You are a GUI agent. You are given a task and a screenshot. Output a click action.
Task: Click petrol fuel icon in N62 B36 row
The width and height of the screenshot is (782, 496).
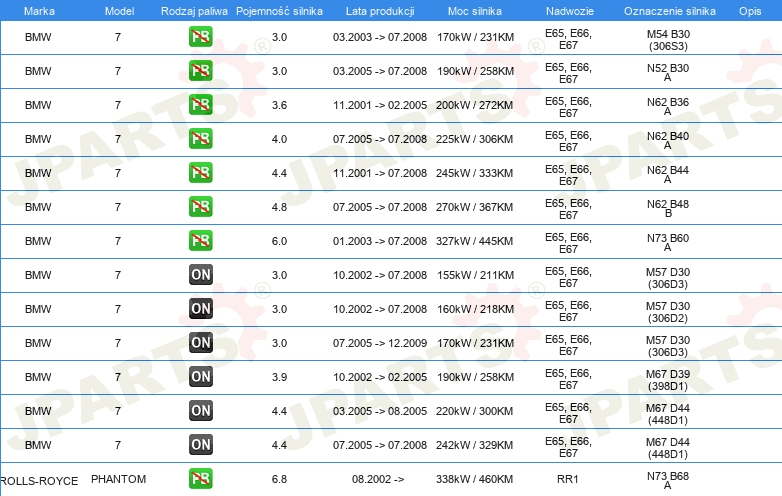[x=200, y=105]
